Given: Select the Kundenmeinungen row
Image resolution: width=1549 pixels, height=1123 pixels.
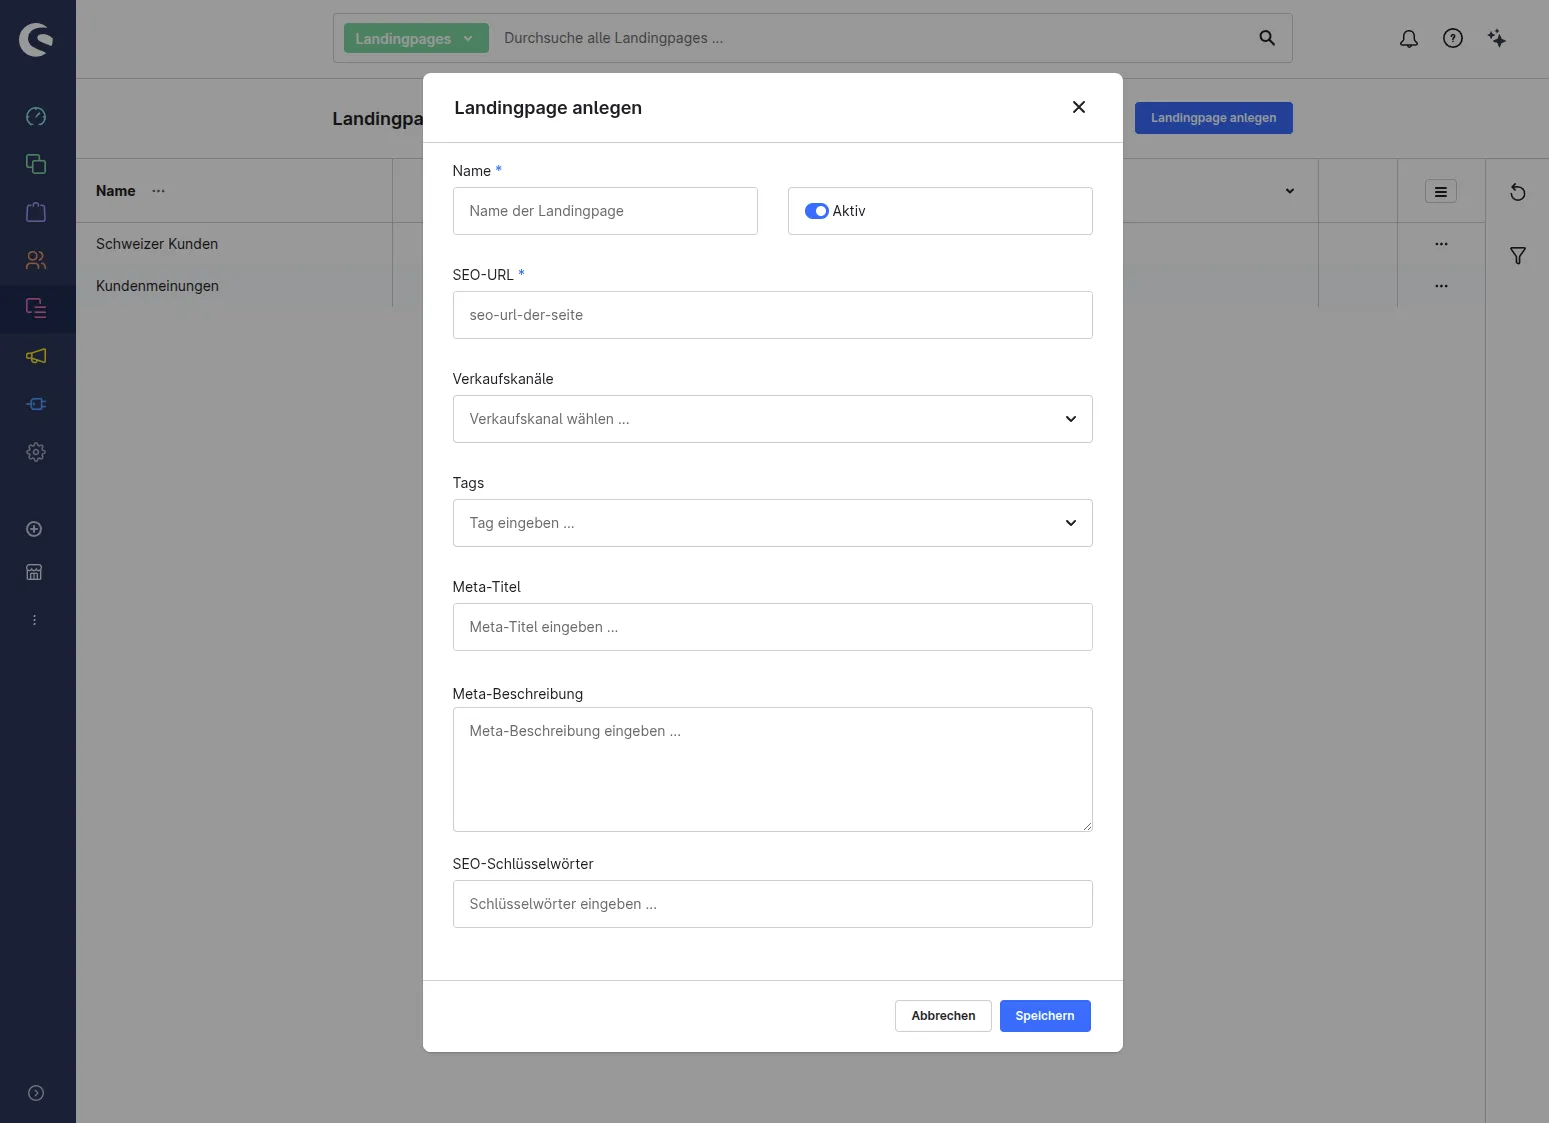Looking at the screenshot, I should tap(157, 286).
